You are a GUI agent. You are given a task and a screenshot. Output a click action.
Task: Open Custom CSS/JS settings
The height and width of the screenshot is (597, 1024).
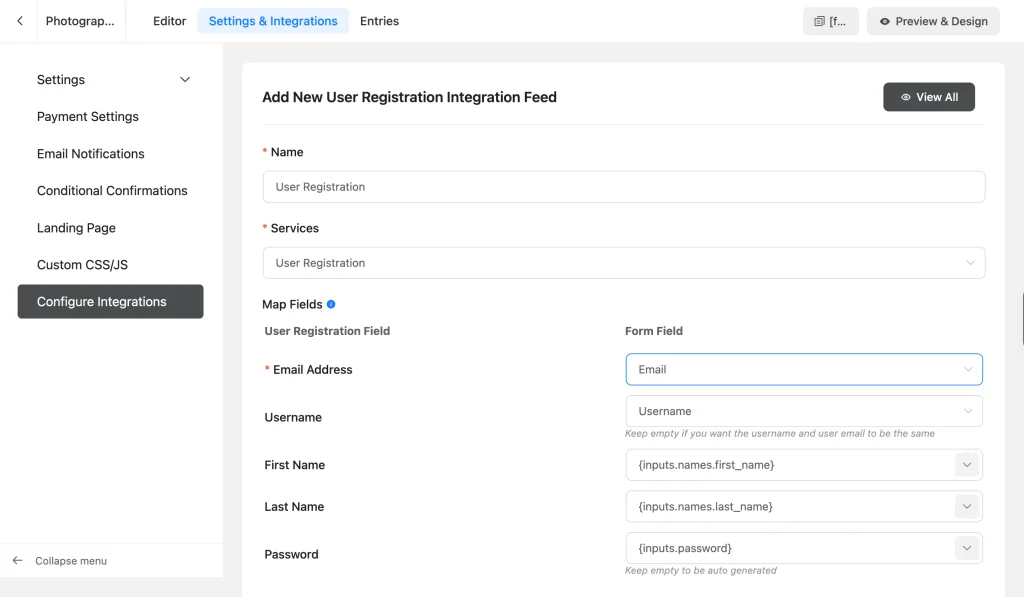82,265
